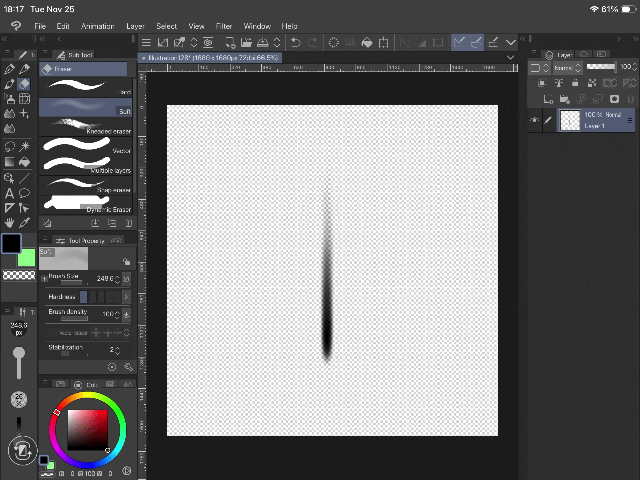Click the black main color swatch

click(x=11, y=244)
